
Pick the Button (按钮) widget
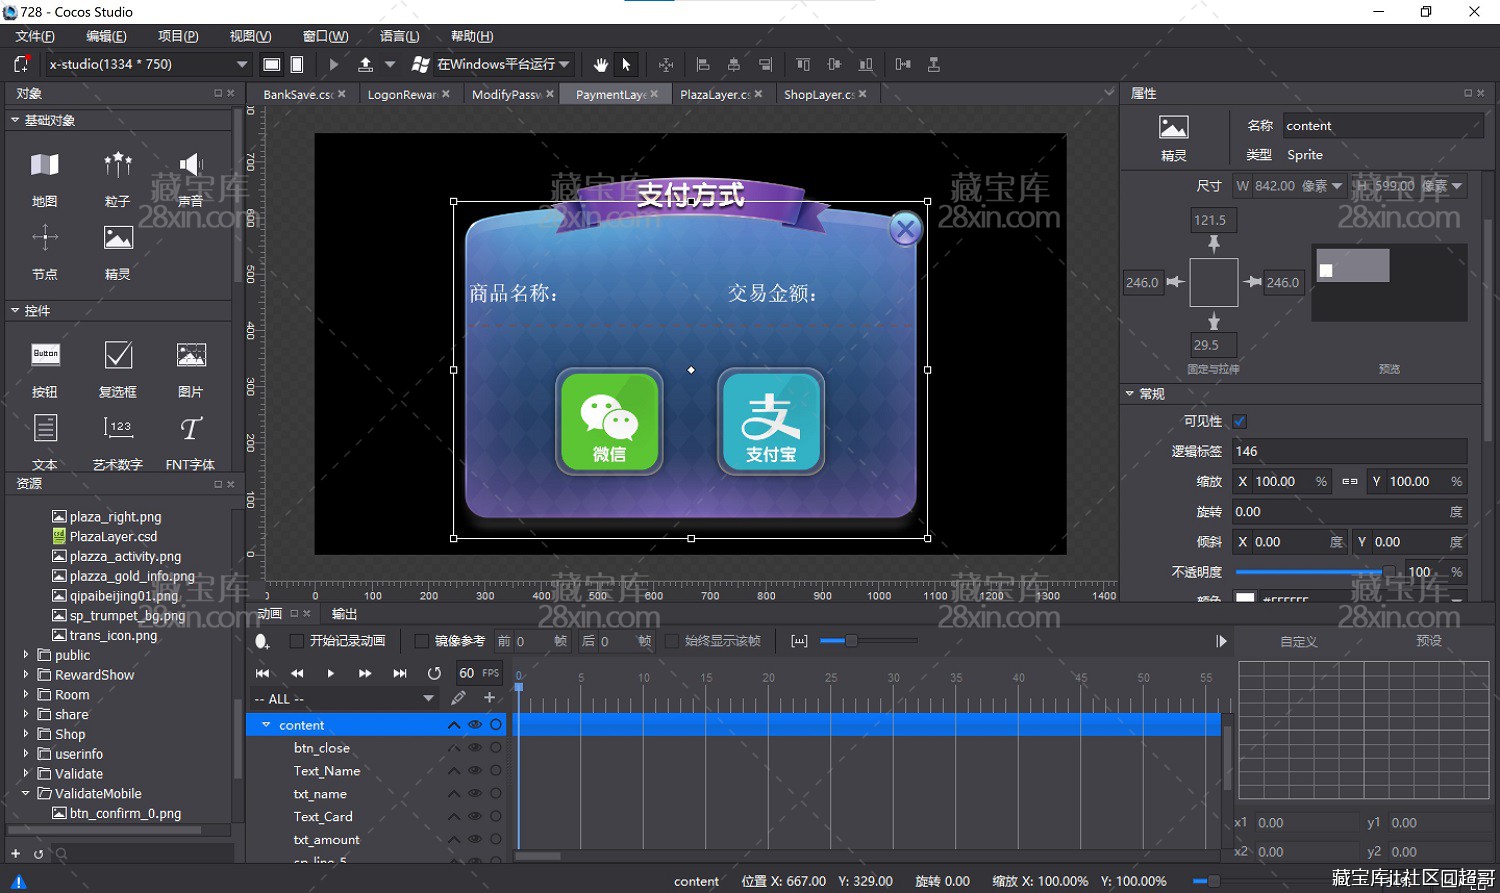(x=45, y=369)
